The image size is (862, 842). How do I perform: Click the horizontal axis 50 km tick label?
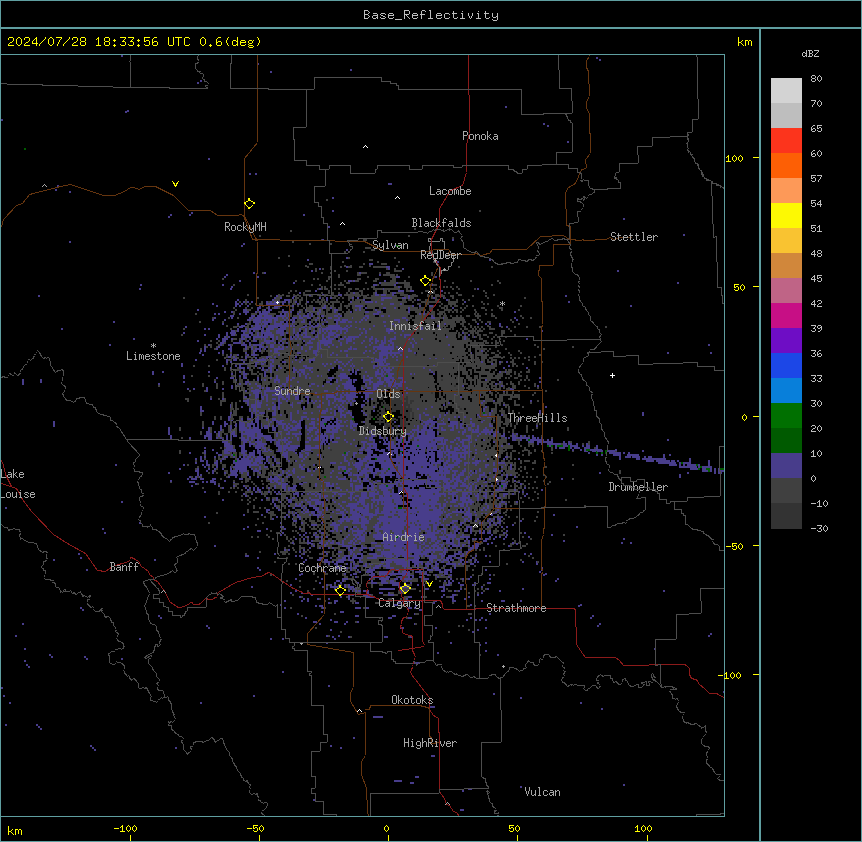515,828
